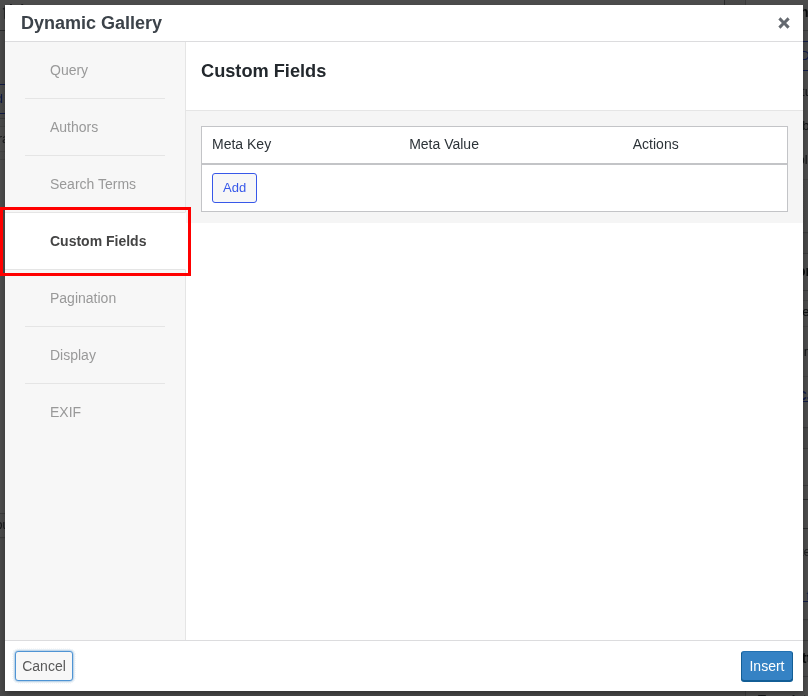
Task: Click the empty sidebar area below EXIF
Action: tap(95, 530)
